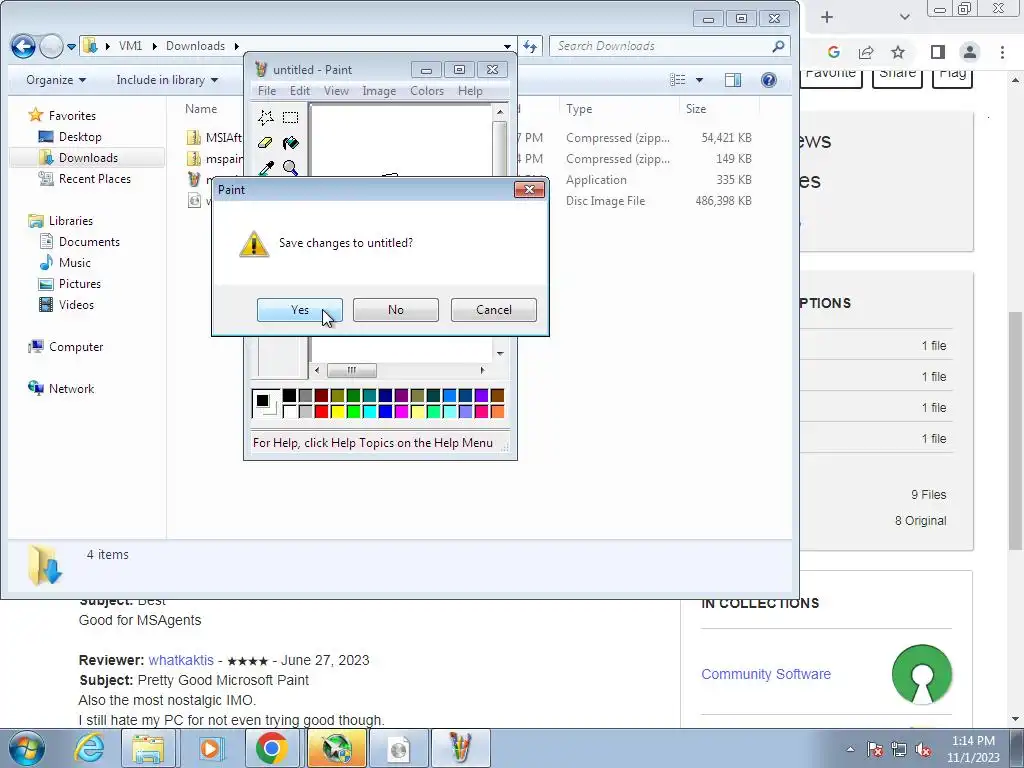Toggle Chrome's side panel button

[938, 52]
